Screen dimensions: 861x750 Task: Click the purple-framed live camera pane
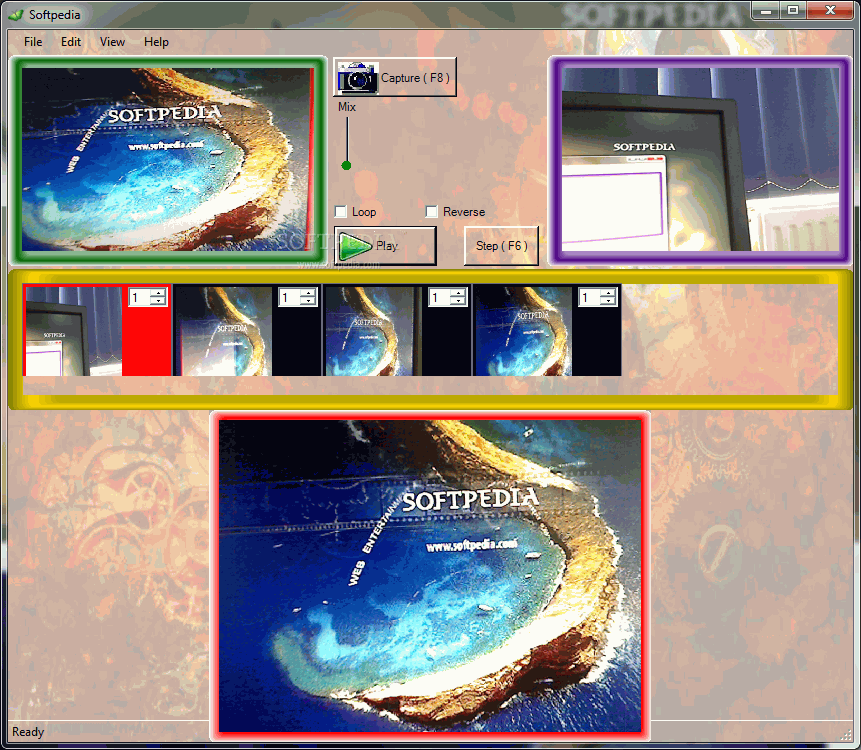coord(700,160)
